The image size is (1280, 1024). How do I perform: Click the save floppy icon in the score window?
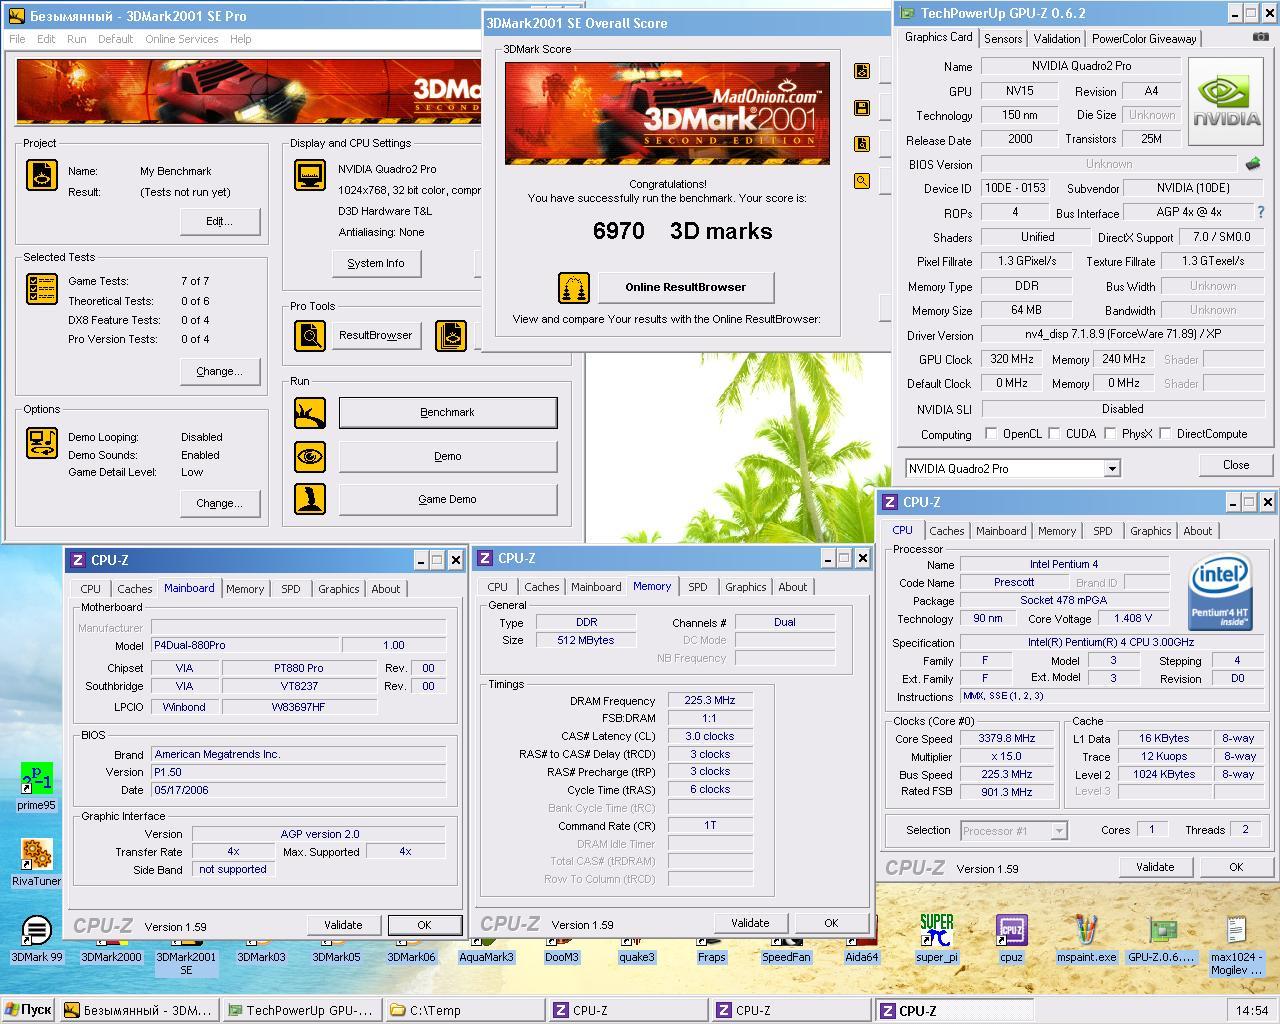click(x=862, y=108)
